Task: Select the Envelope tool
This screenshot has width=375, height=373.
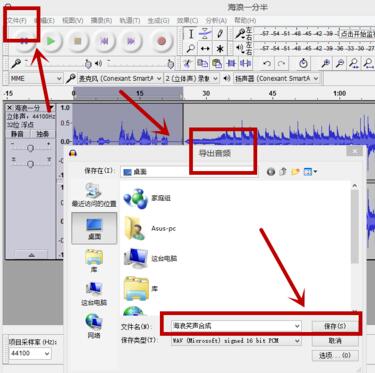Action: pos(205,34)
